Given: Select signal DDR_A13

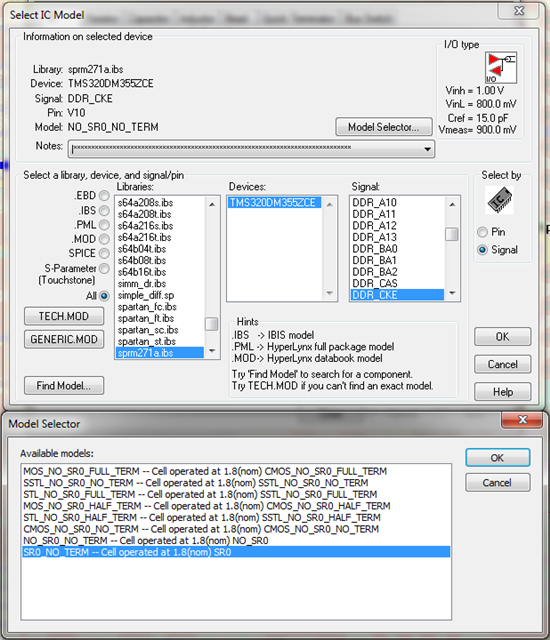Looking at the screenshot, I should pos(397,237).
